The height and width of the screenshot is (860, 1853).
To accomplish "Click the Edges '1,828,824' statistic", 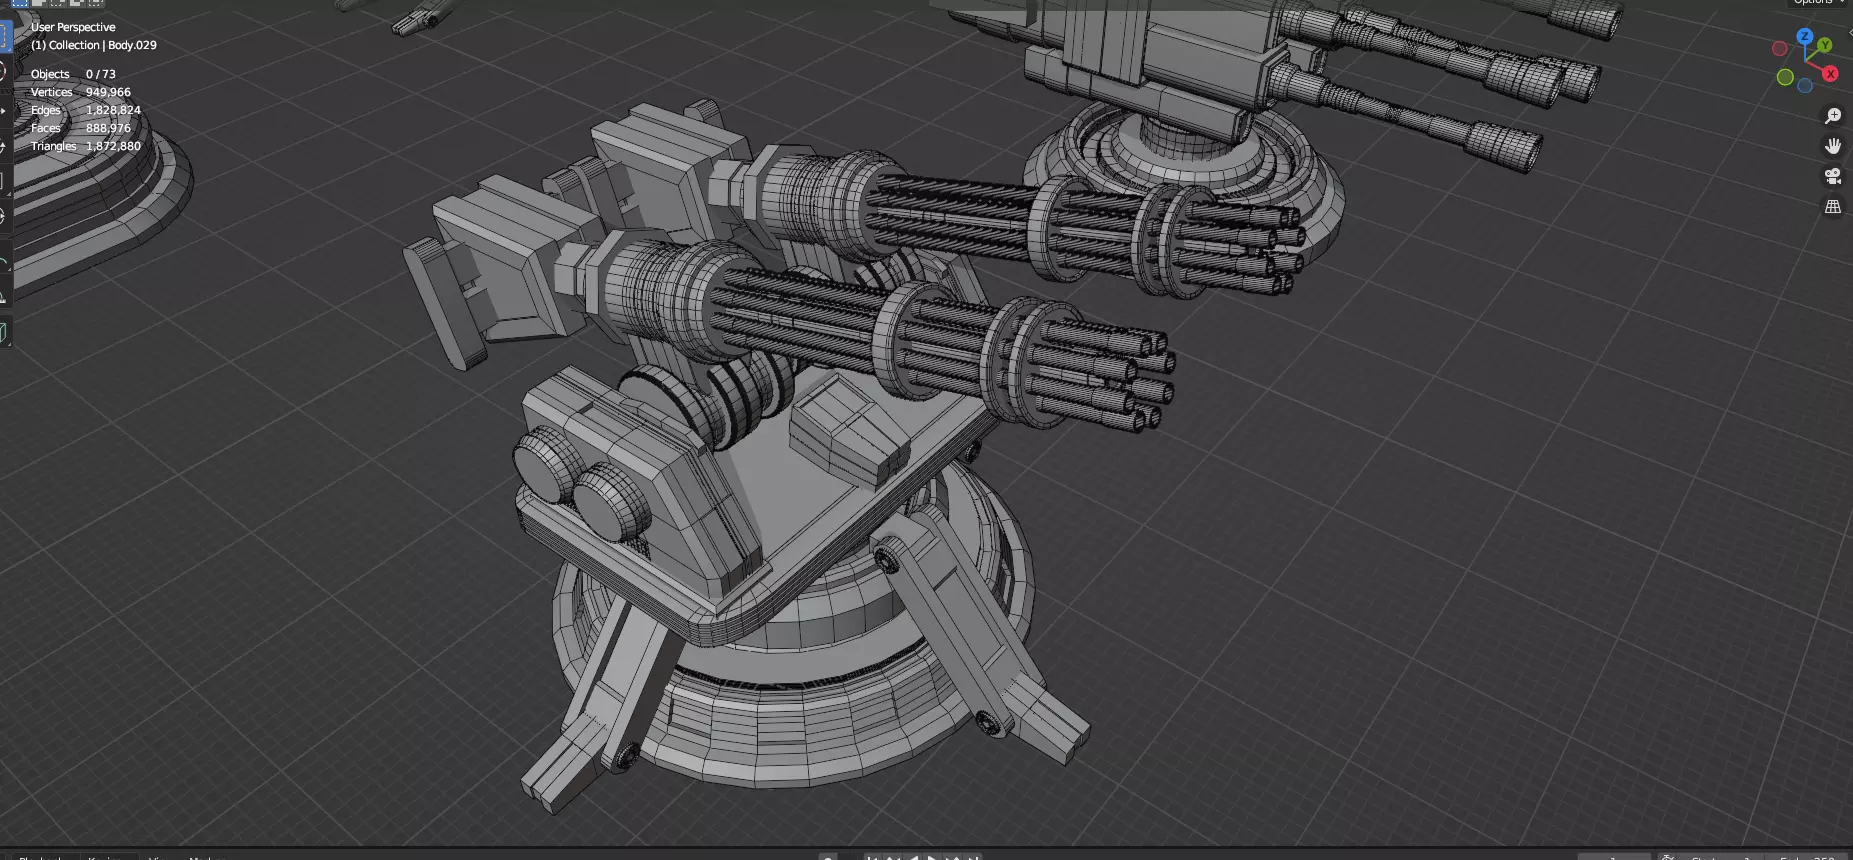I will point(113,110).
